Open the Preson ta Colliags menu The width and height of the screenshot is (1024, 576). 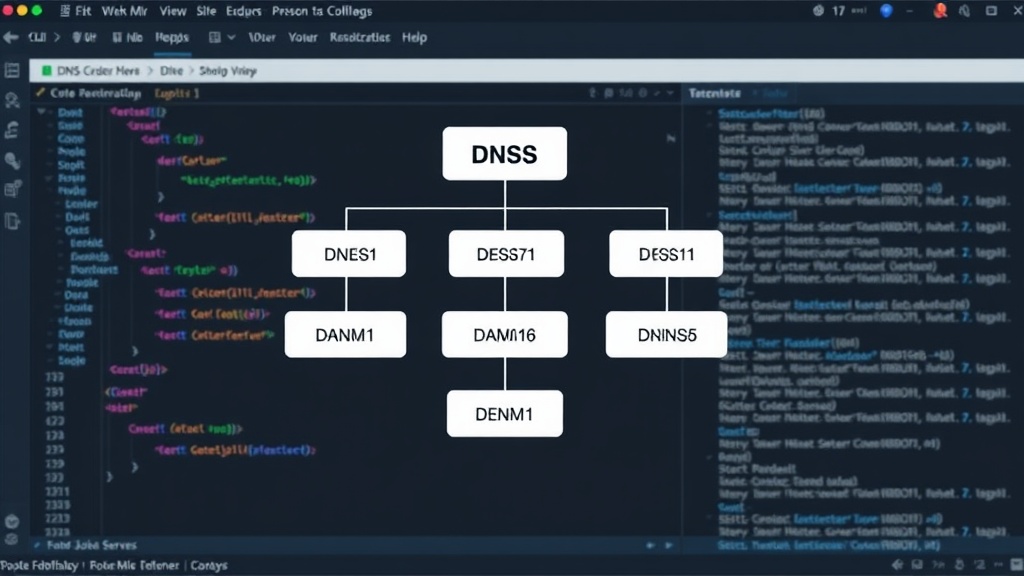[322, 11]
